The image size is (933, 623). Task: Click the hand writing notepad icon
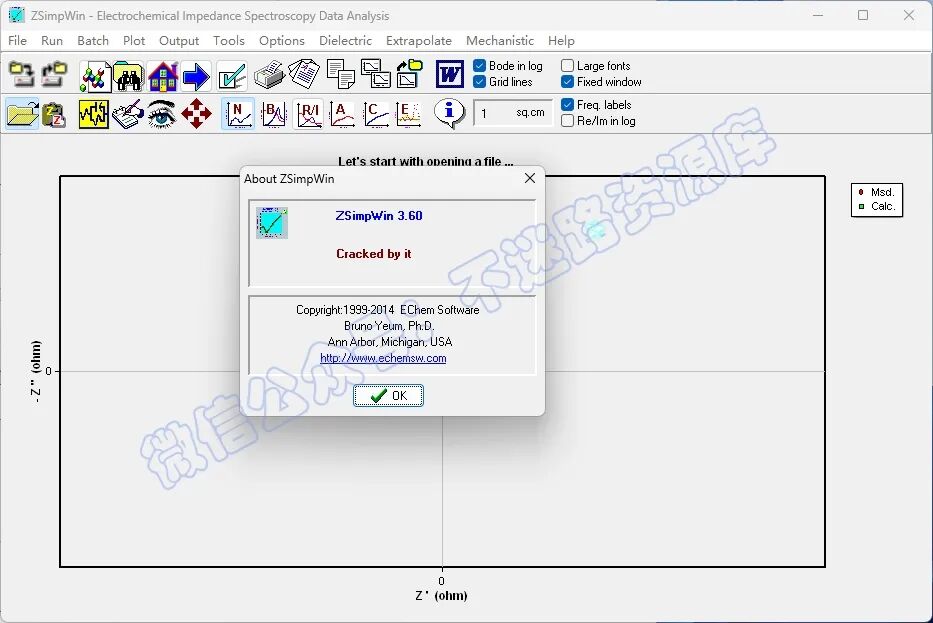(x=127, y=114)
